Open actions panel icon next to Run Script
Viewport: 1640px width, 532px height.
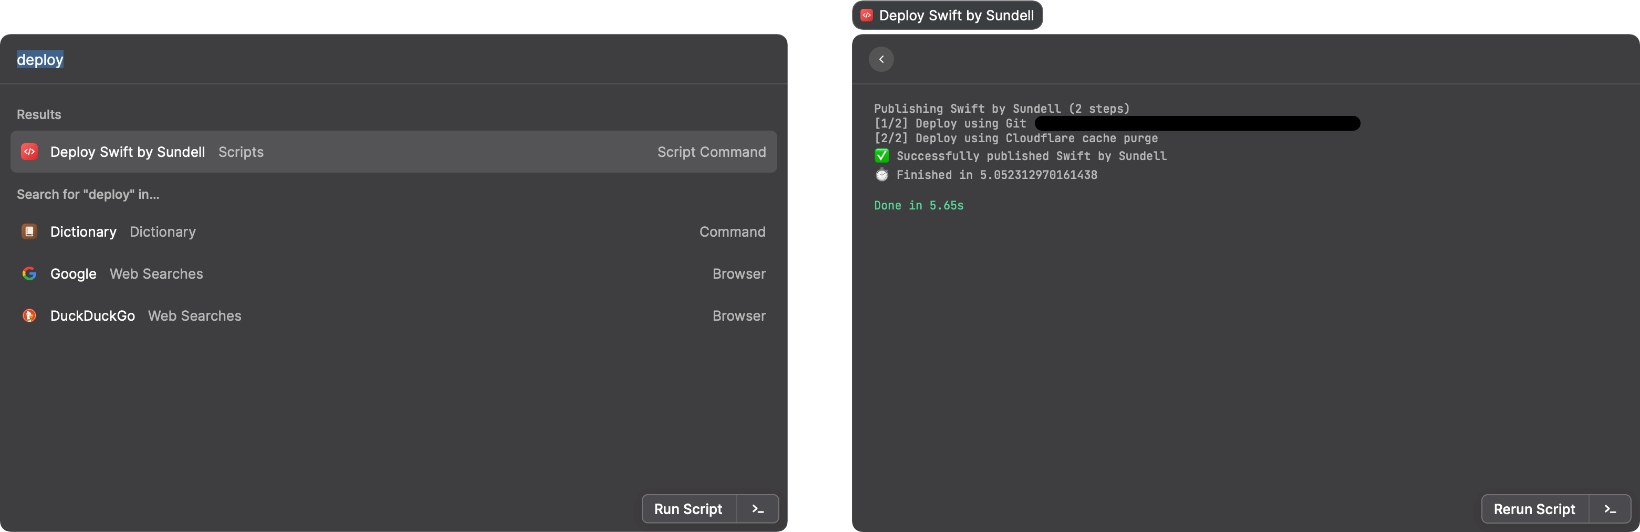758,509
